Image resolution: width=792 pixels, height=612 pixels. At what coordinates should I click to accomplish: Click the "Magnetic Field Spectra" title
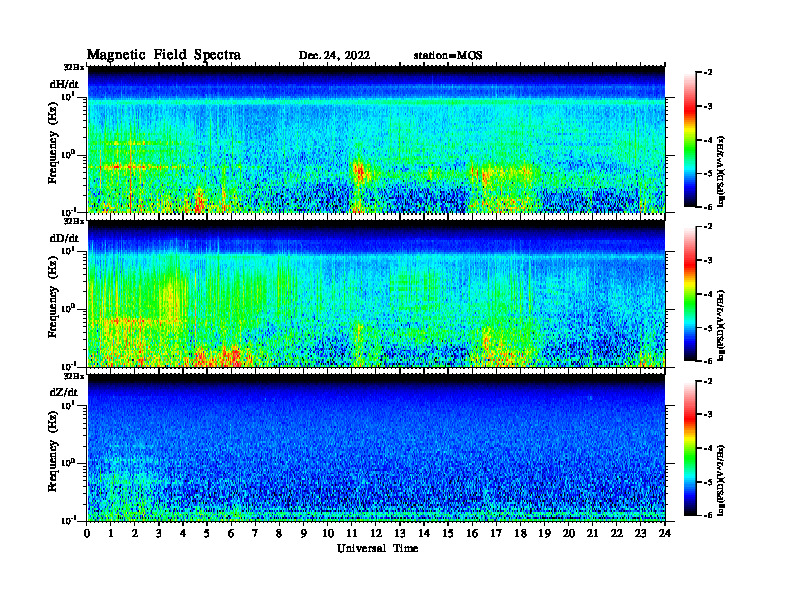pyautogui.click(x=164, y=55)
